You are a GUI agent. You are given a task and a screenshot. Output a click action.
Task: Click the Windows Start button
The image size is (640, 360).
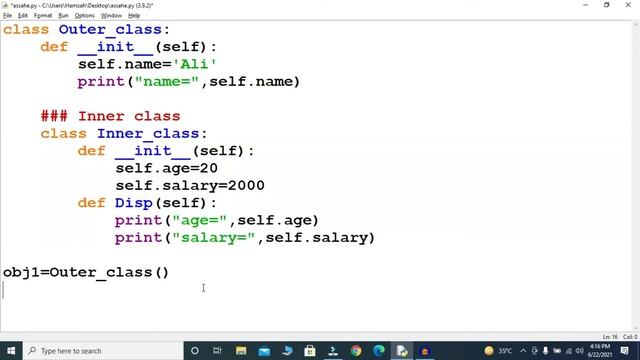coord(11,351)
